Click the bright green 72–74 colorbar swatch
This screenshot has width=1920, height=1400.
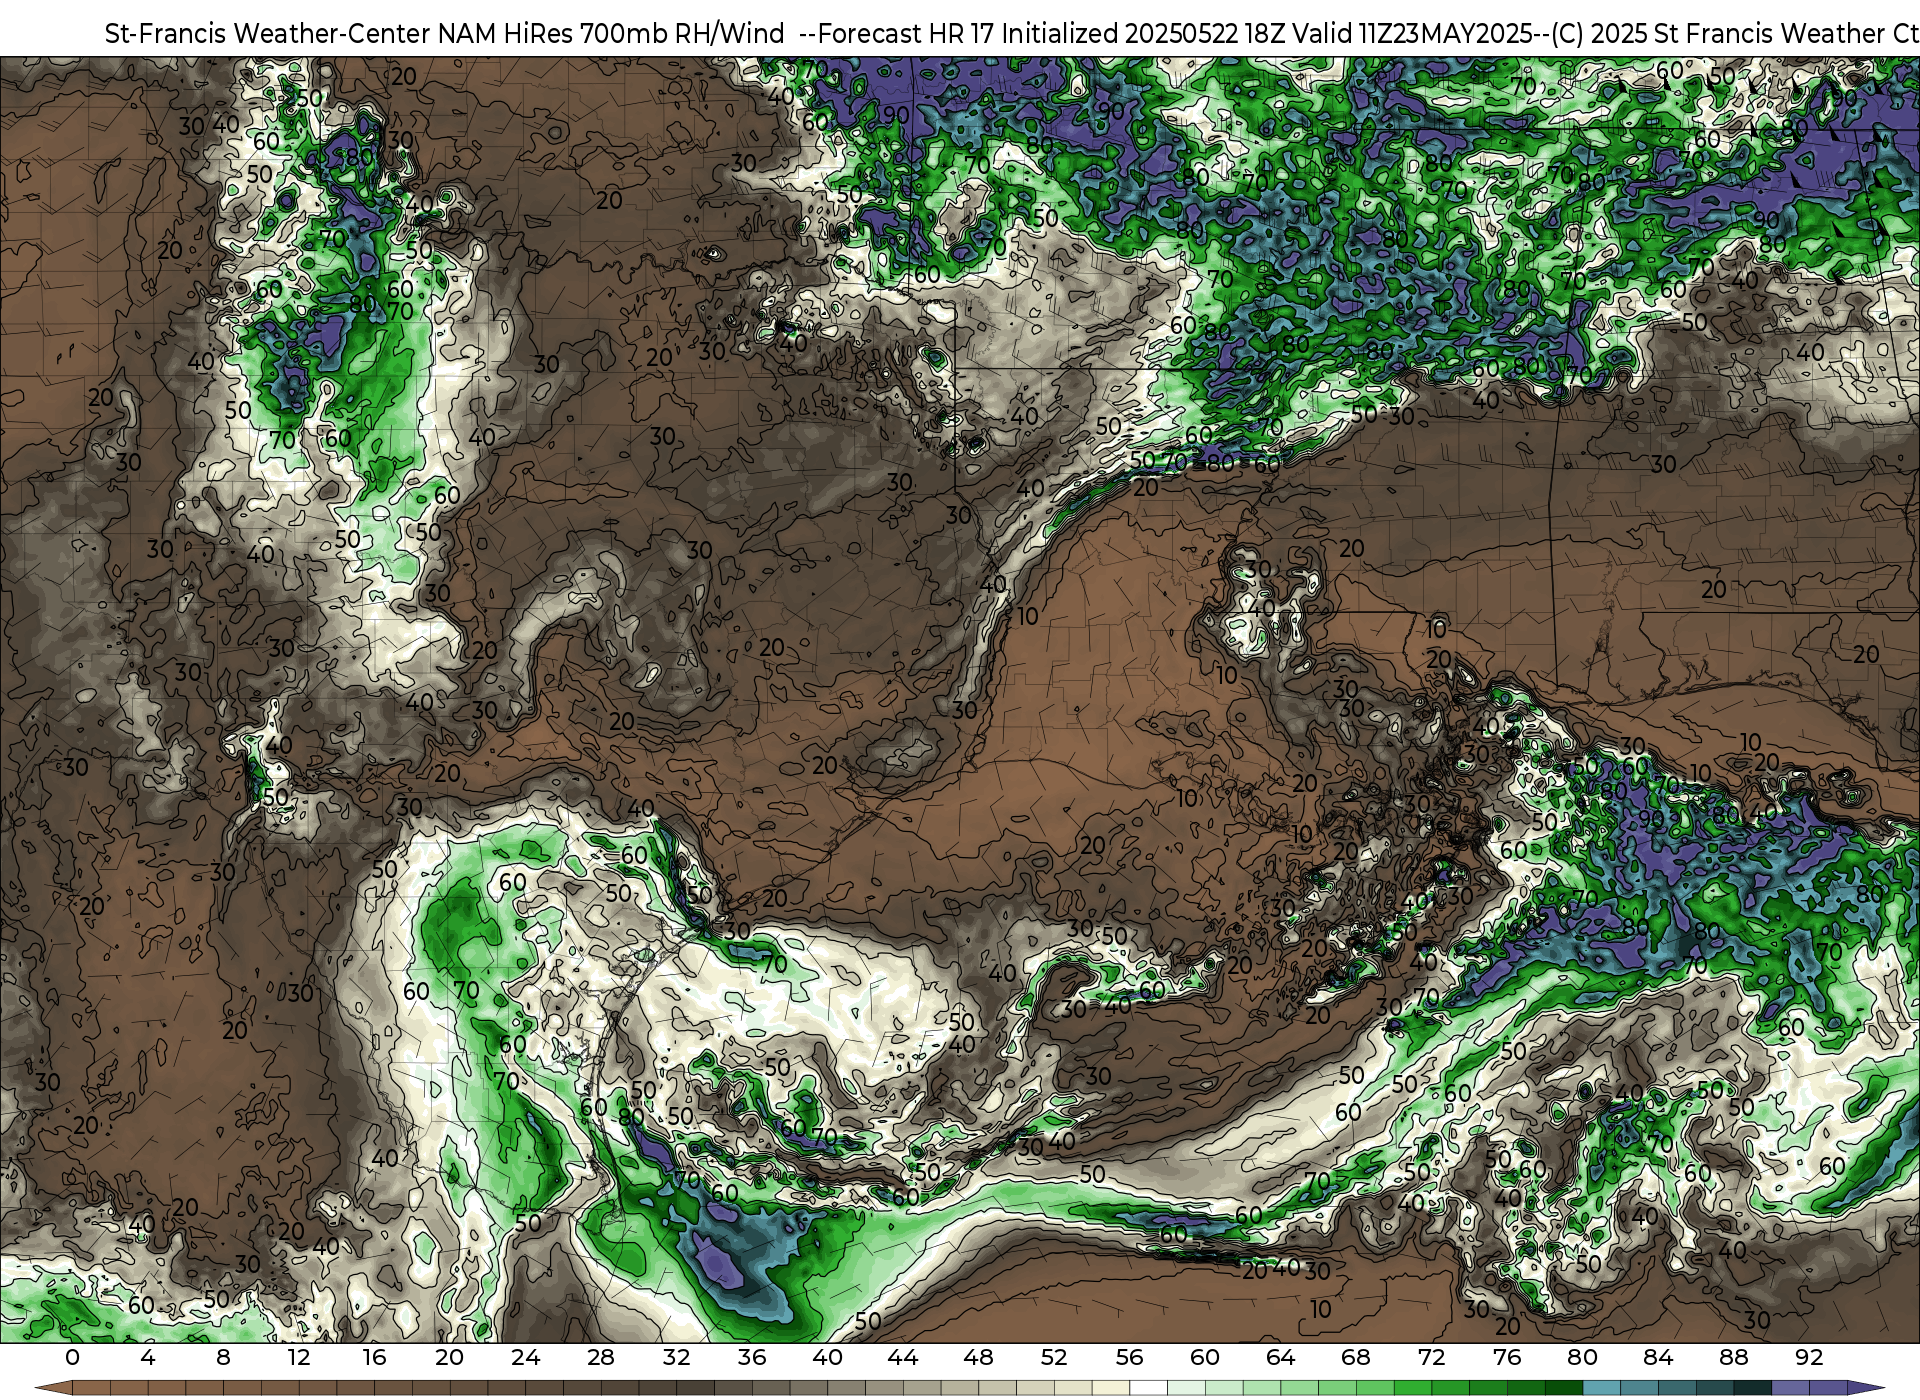[1450, 1388]
